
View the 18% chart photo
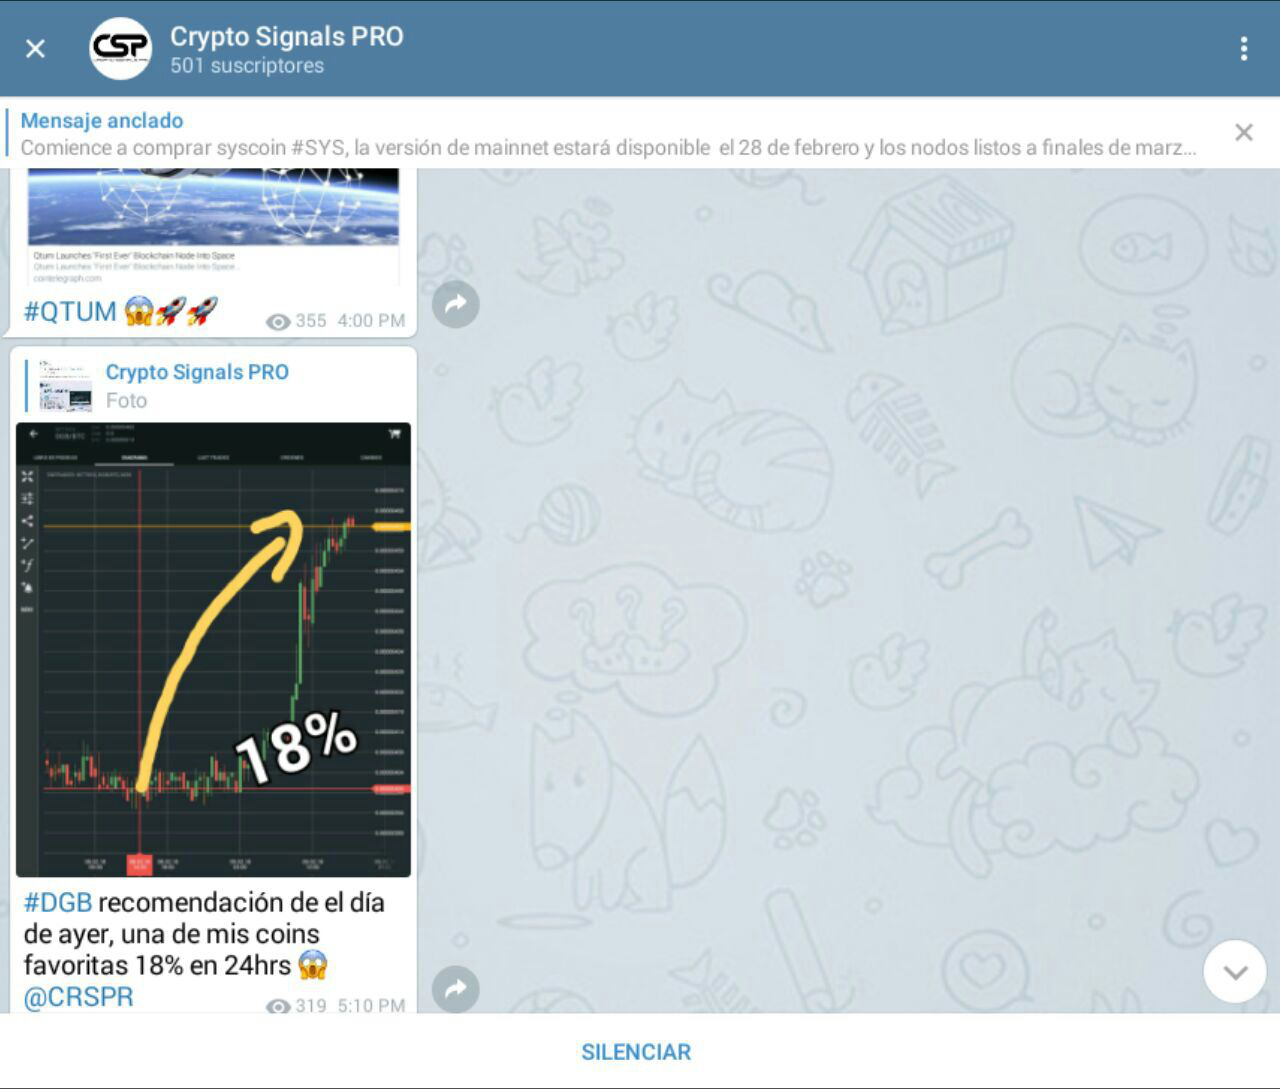click(213, 650)
